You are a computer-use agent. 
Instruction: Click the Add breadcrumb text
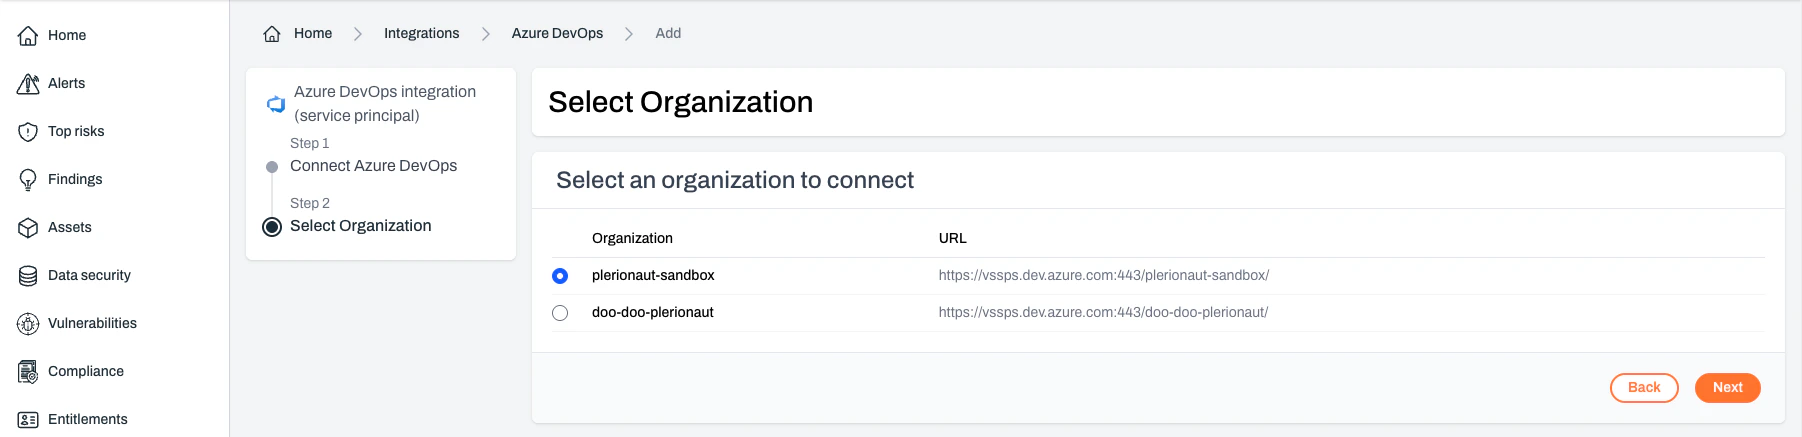tap(668, 33)
